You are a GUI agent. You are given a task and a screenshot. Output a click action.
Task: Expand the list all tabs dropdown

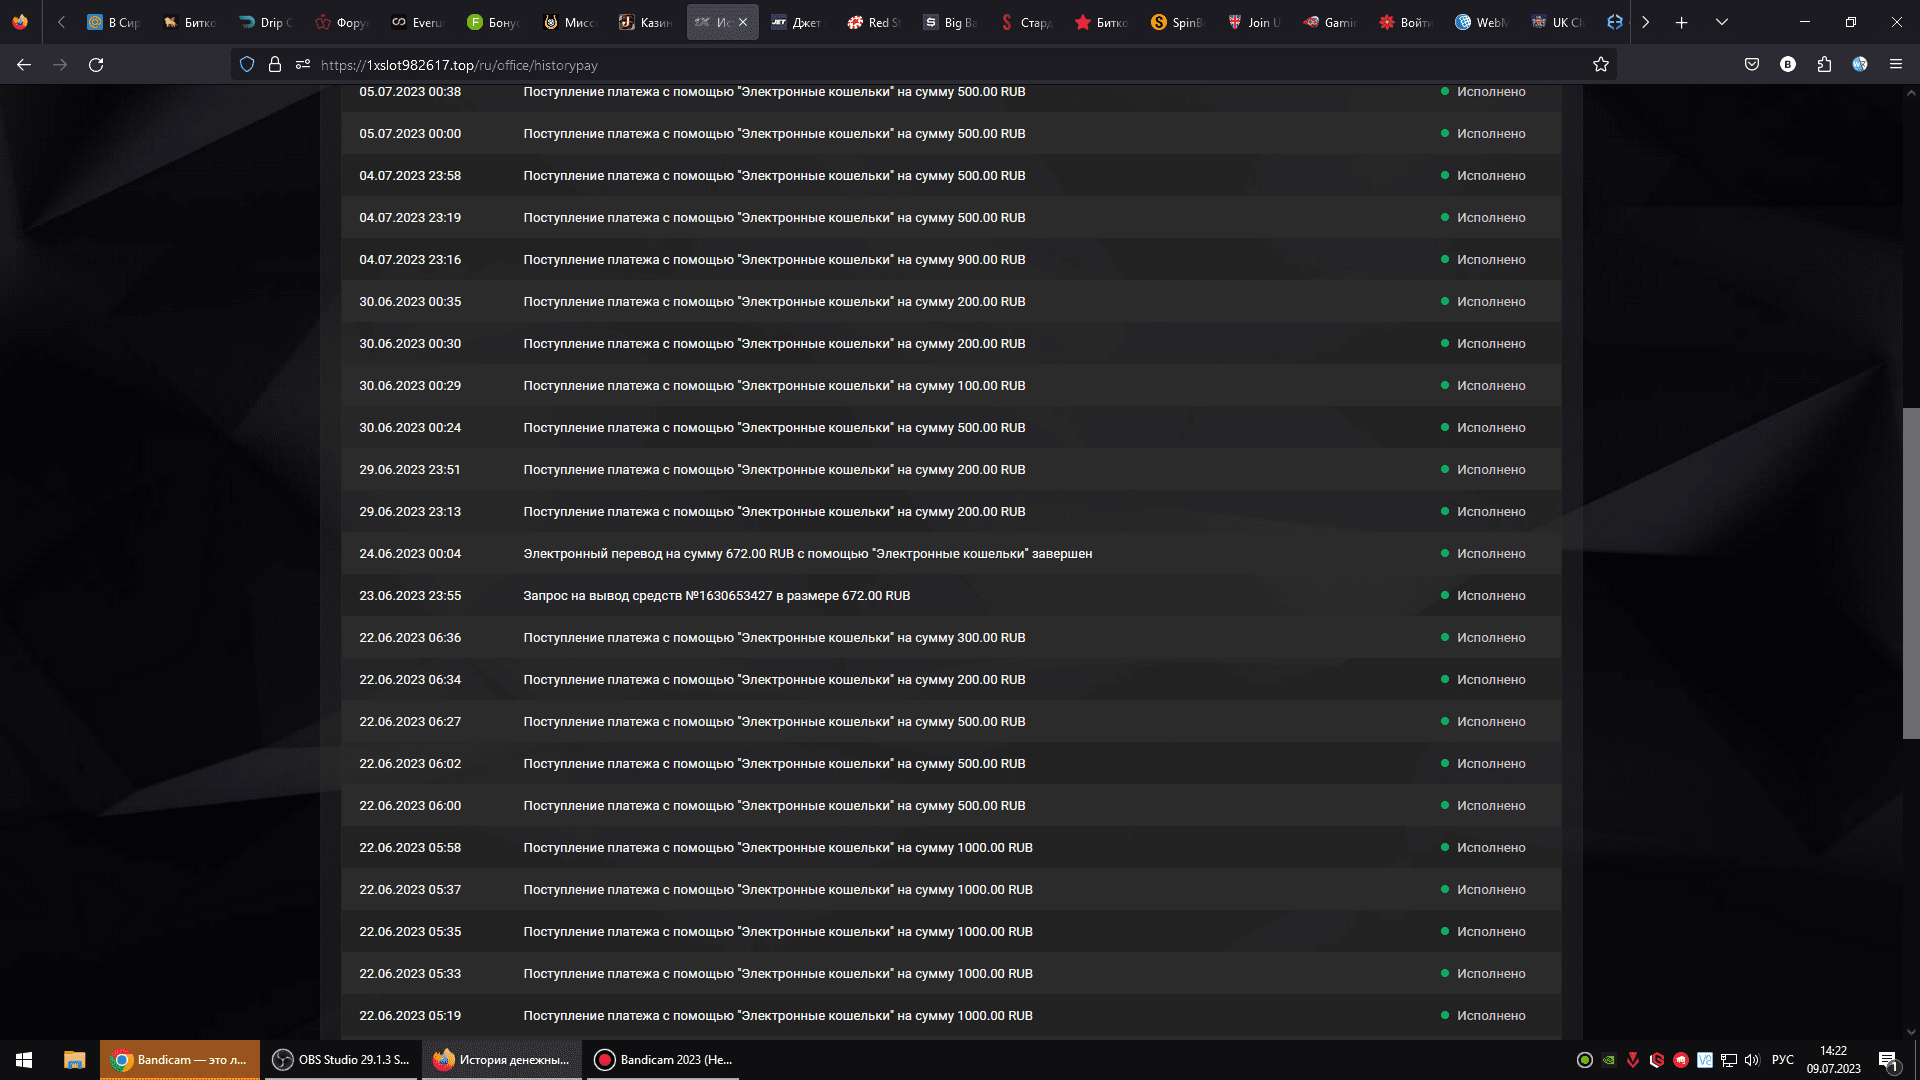[x=1722, y=22]
